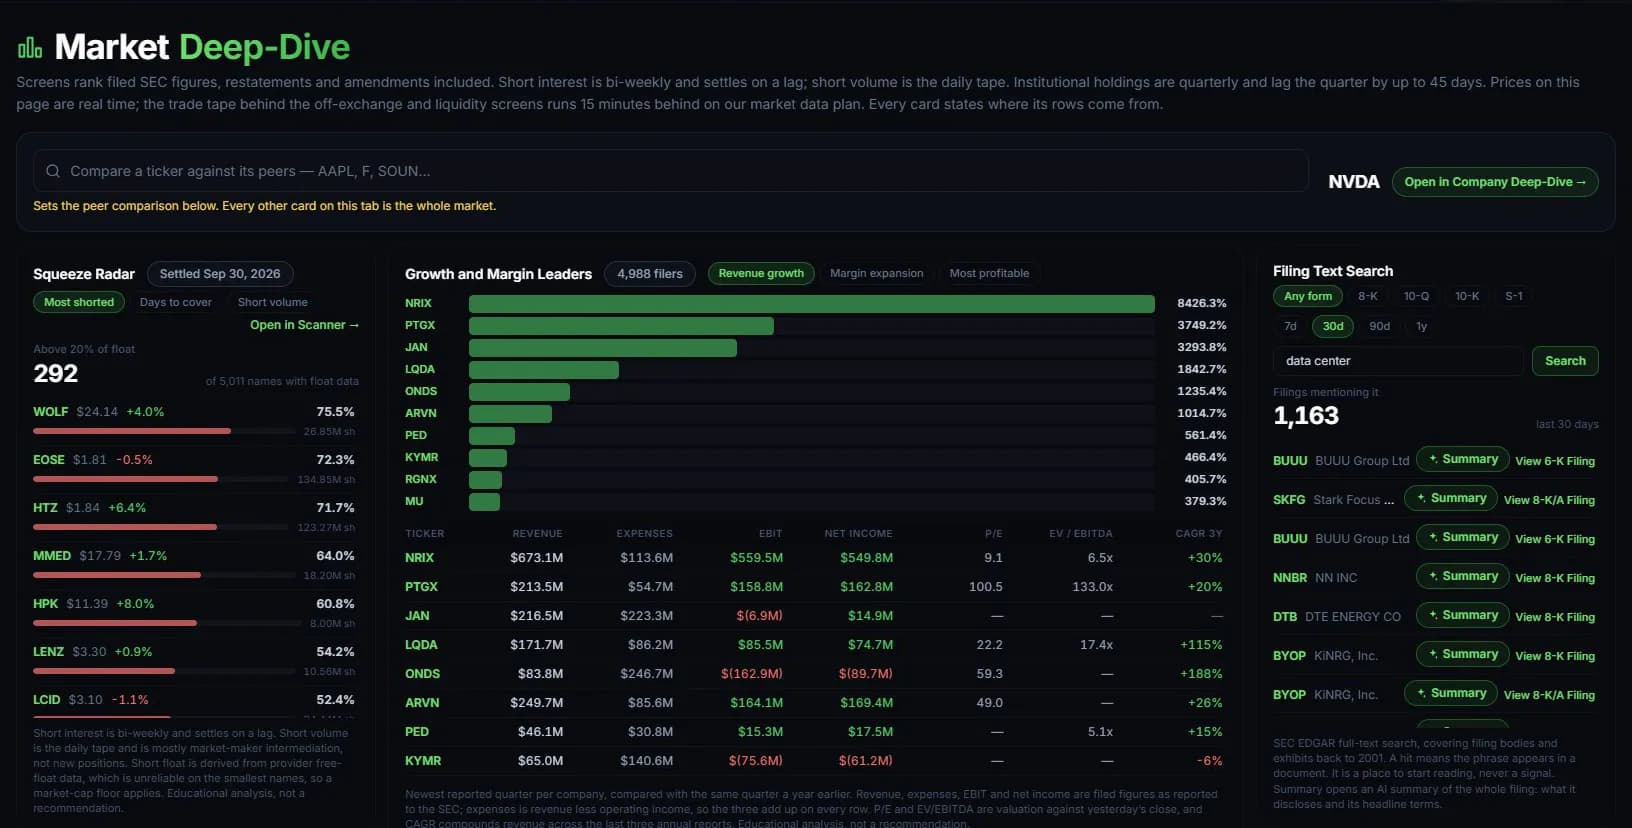The width and height of the screenshot is (1632, 828).
Task: View the NNBR 8-K Filing link
Action: pyautogui.click(x=1555, y=578)
